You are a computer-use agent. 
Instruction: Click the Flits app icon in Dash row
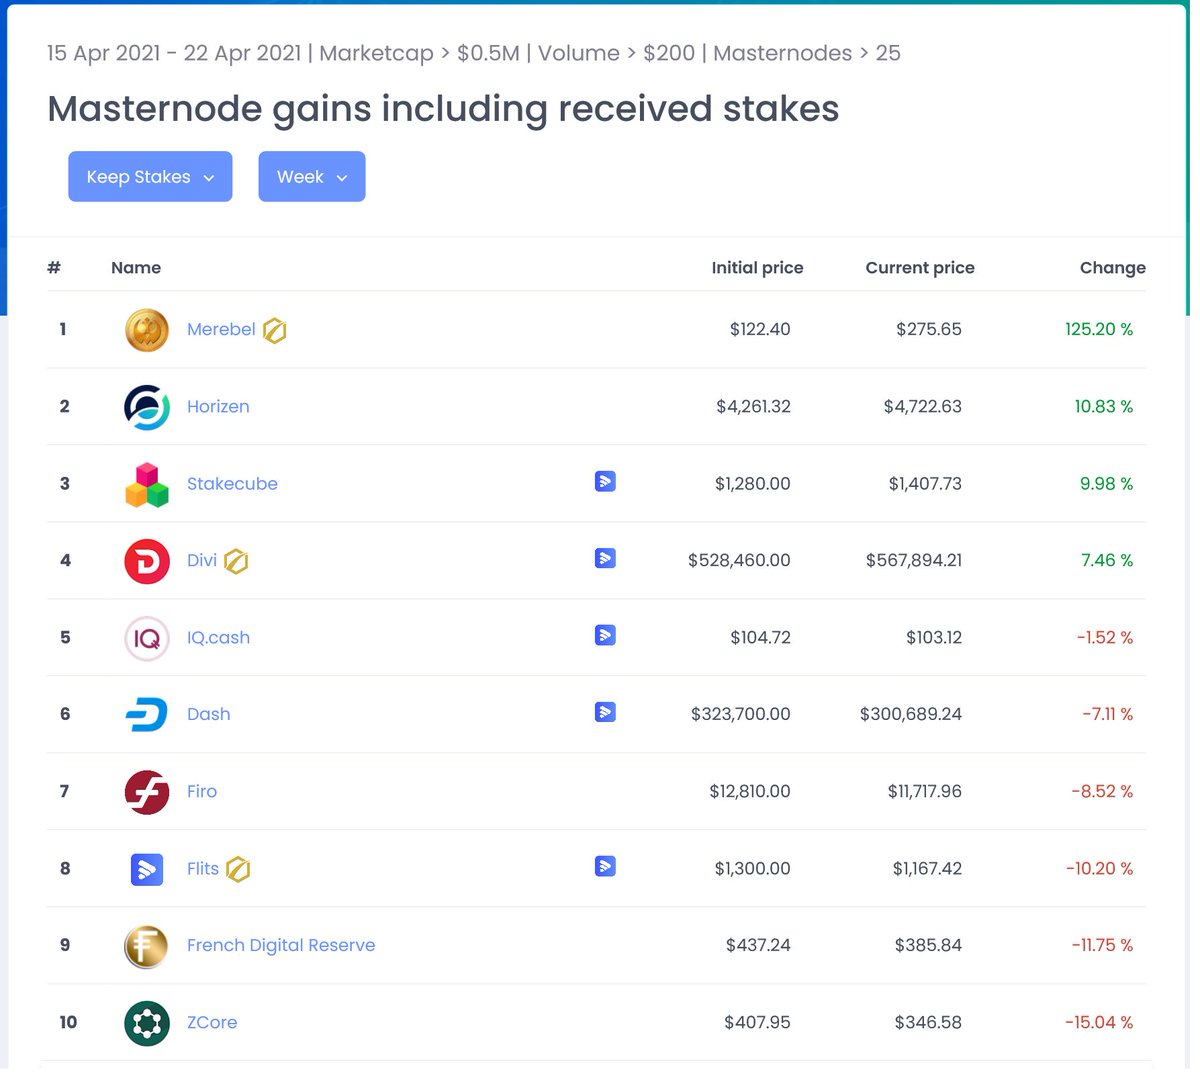click(605, 713)
